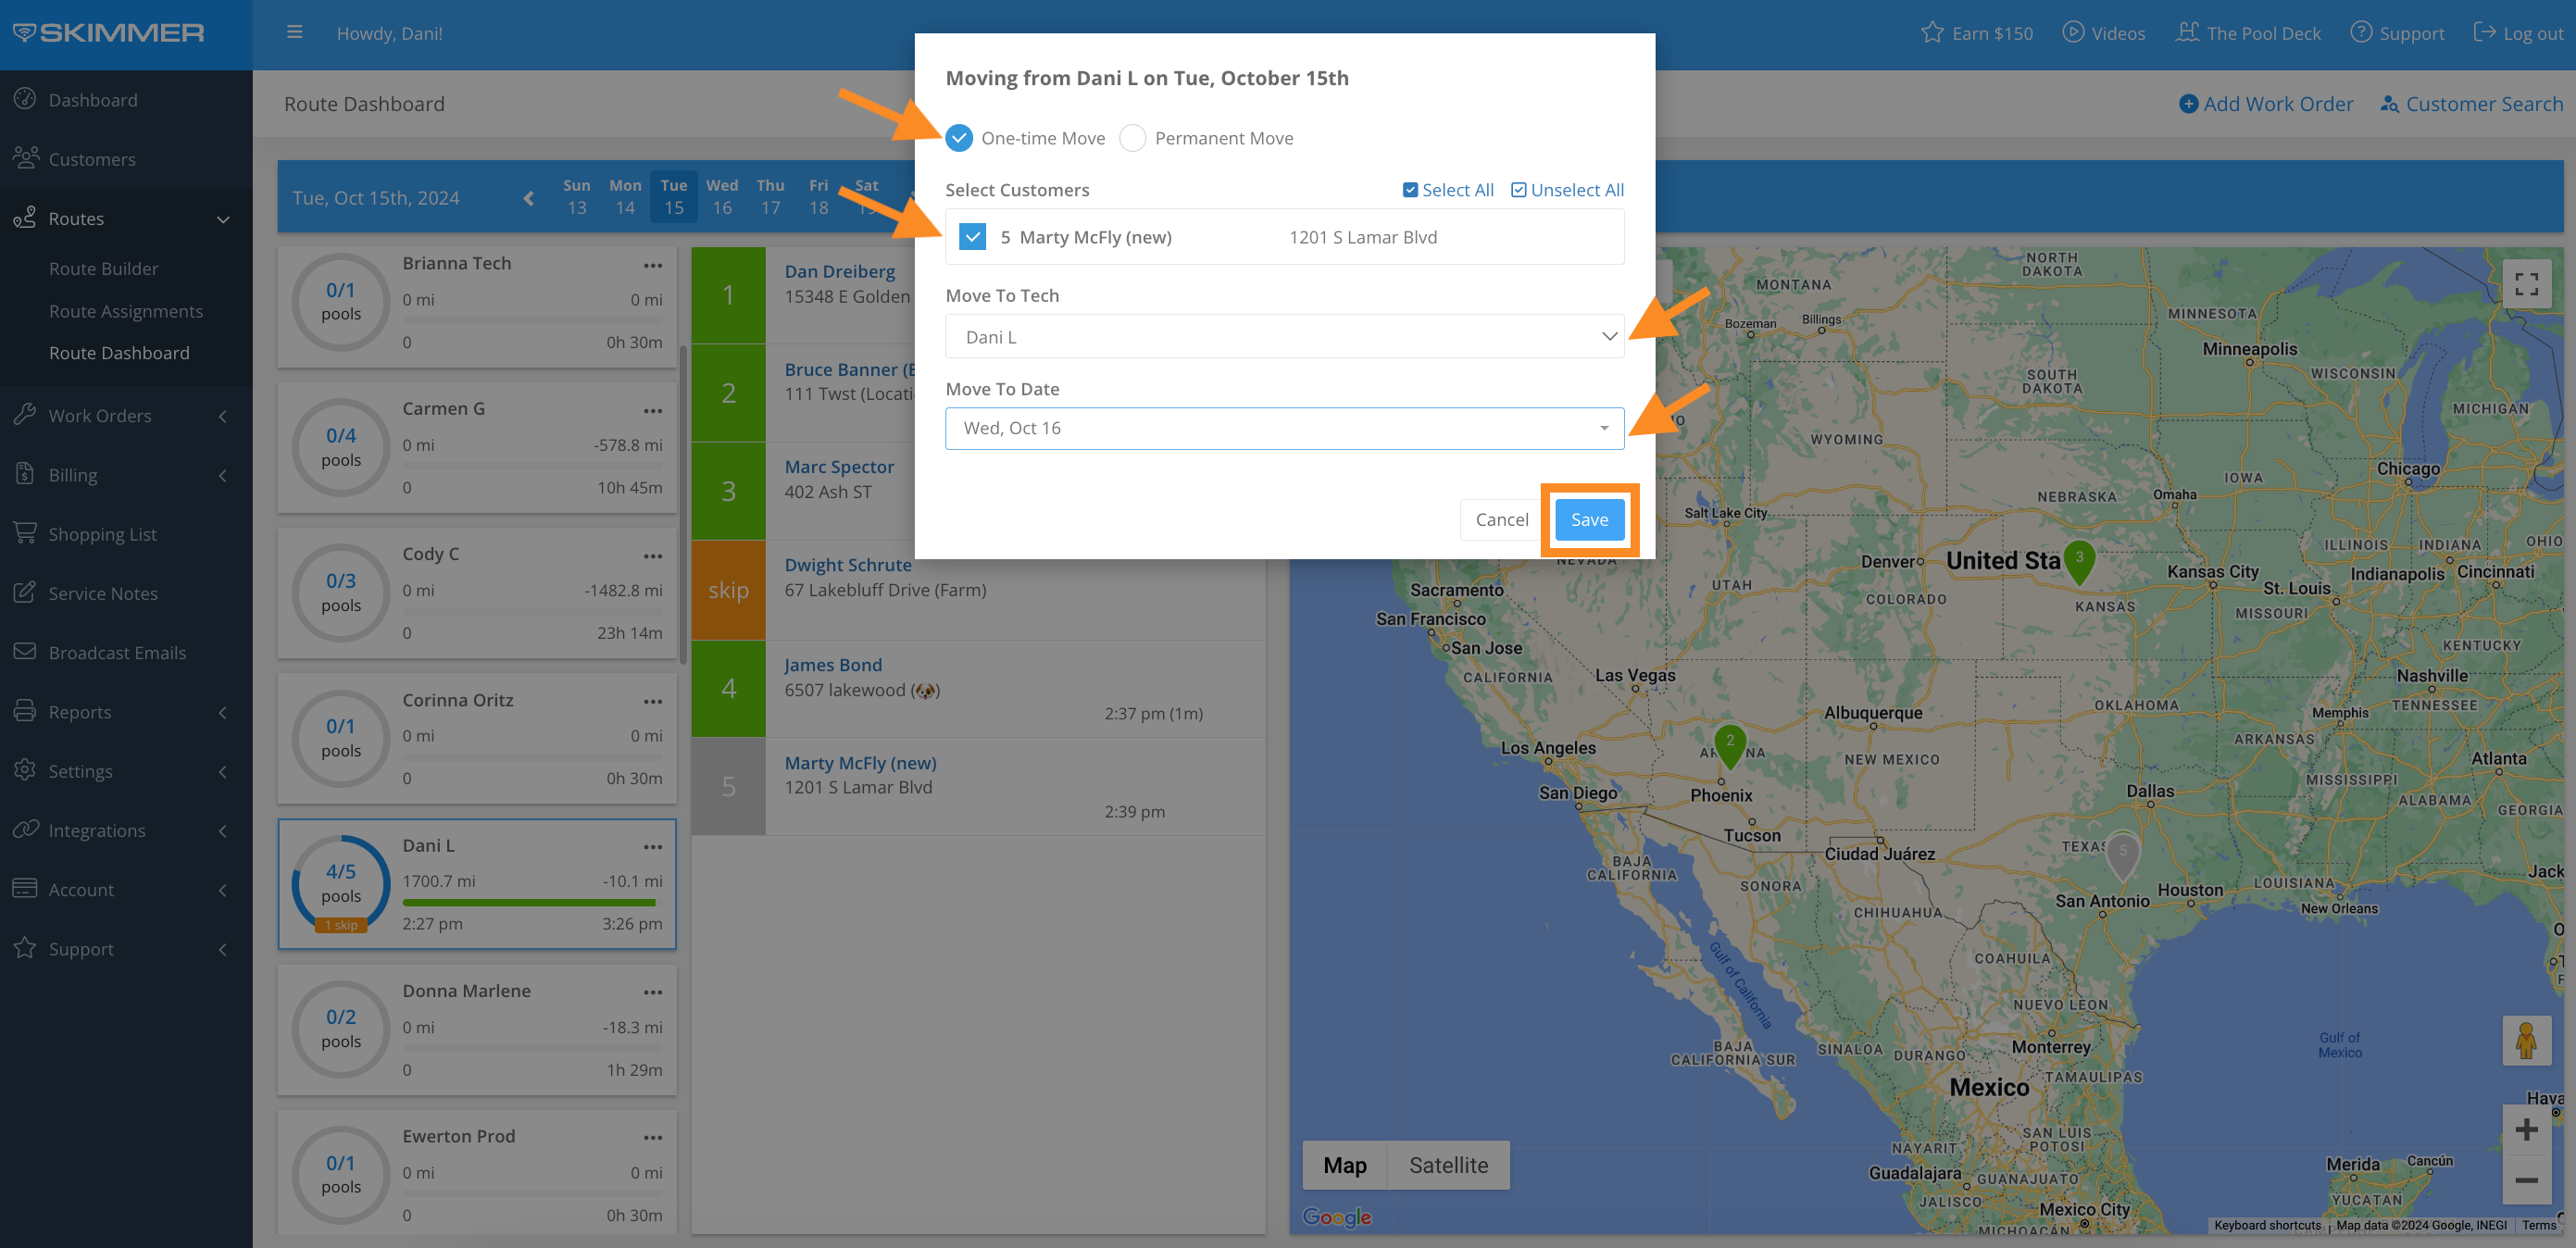Click the gray stop 5 number tile

point(728,786)
